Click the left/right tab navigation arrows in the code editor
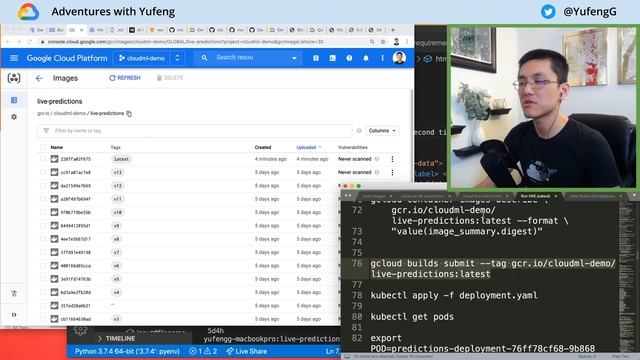Viewport: 640px width, 360px height. pos(348,196)
